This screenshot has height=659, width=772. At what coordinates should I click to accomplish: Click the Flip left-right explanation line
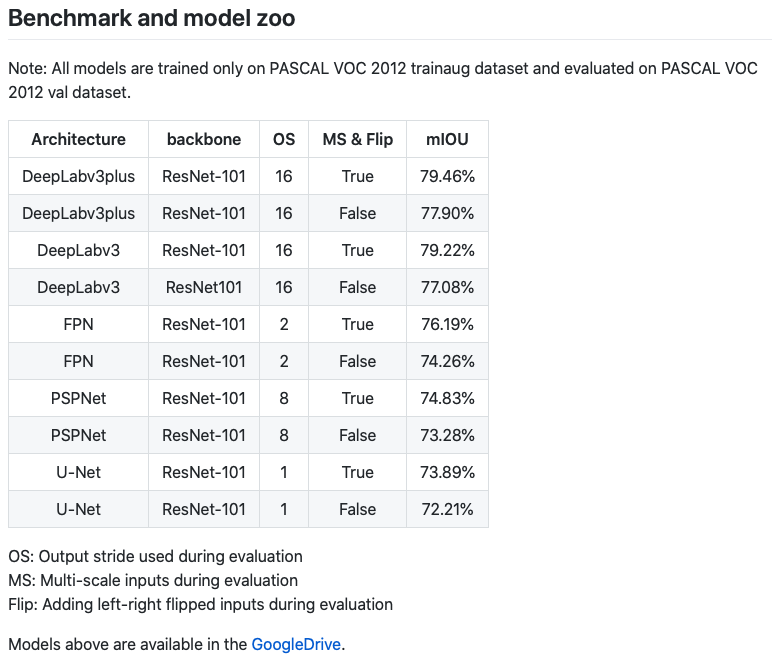200,604
